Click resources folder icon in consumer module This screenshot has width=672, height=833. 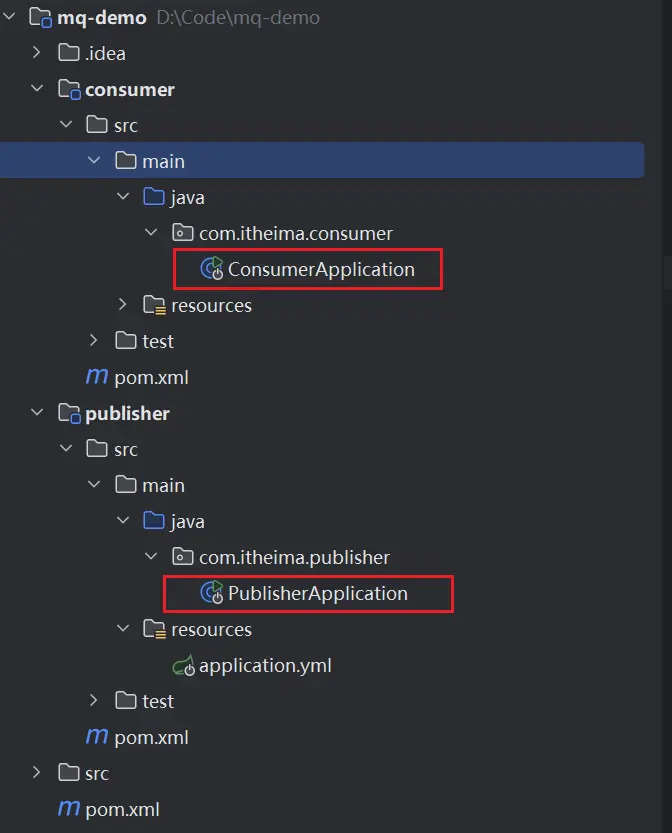(x=154, y=305)
